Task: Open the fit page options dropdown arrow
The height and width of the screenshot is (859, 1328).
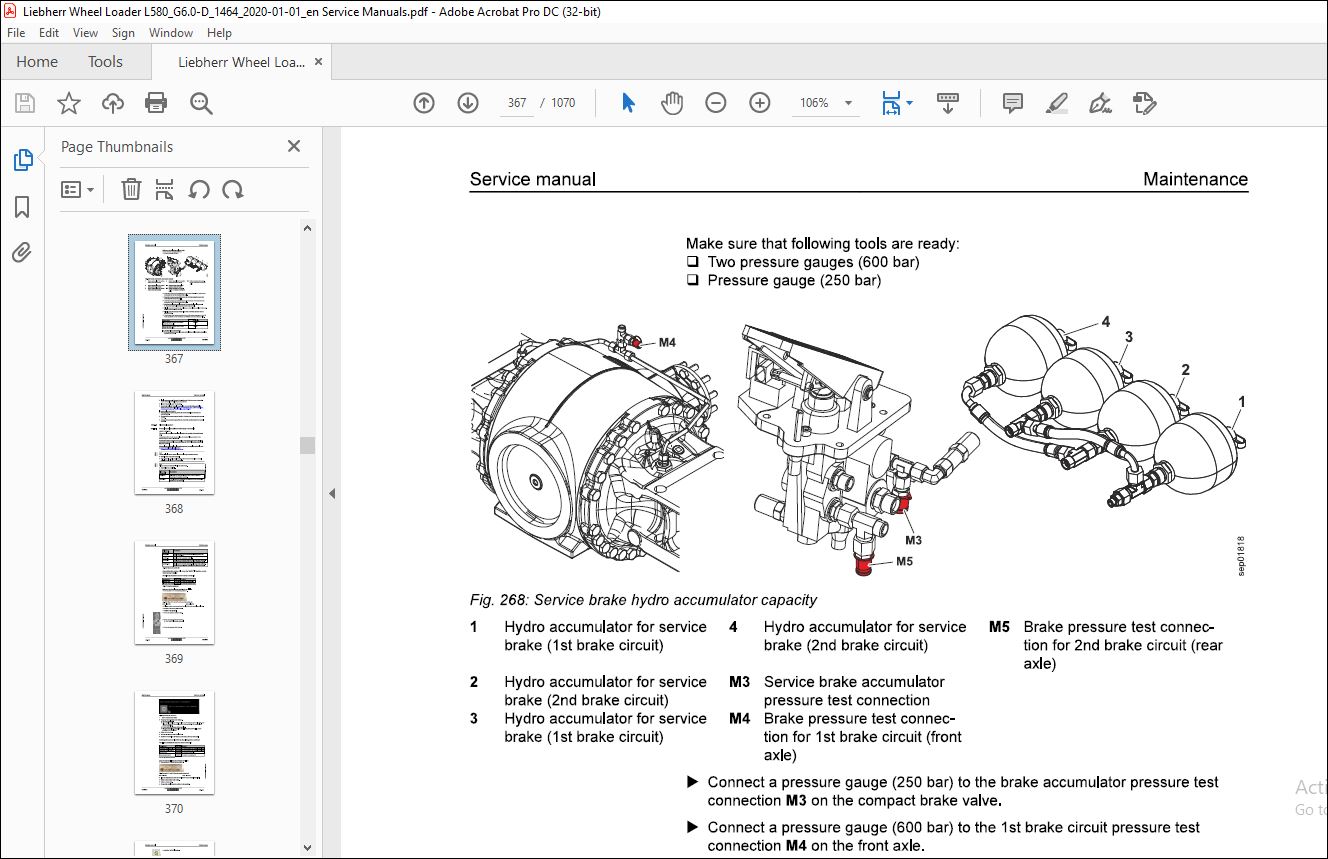Action: 909,103
